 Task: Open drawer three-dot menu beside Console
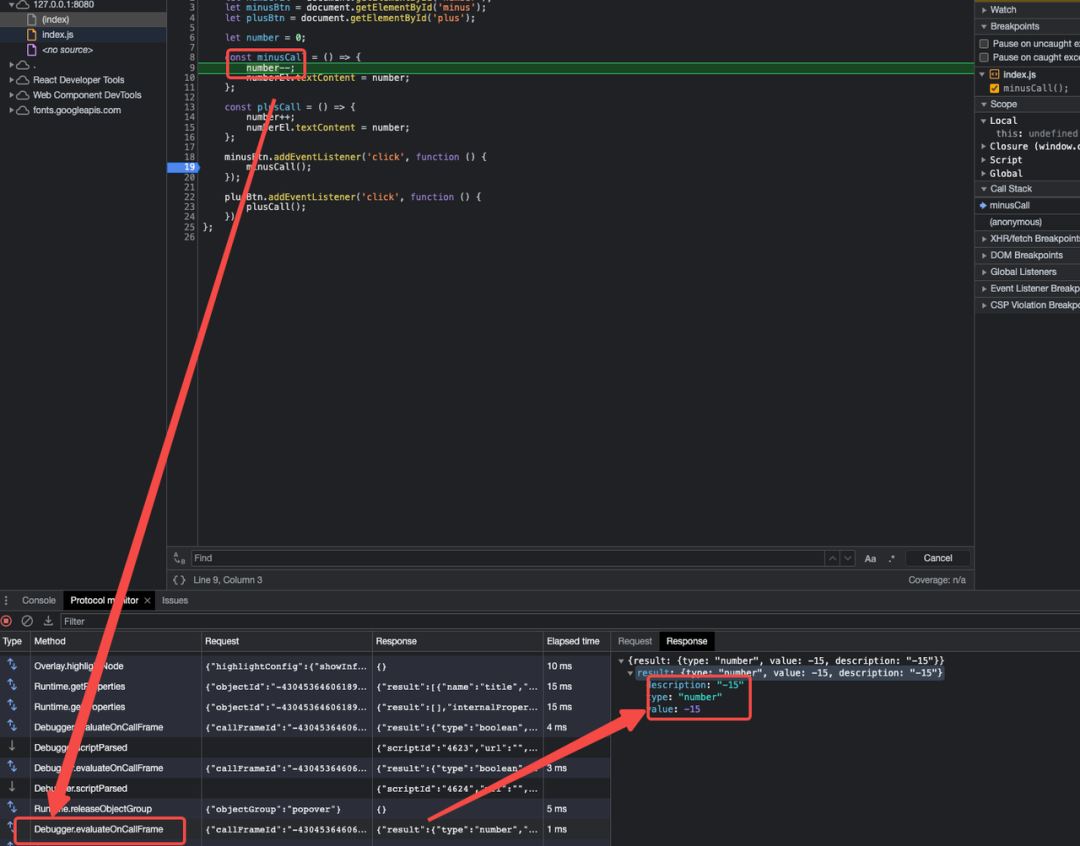(6, 600)
